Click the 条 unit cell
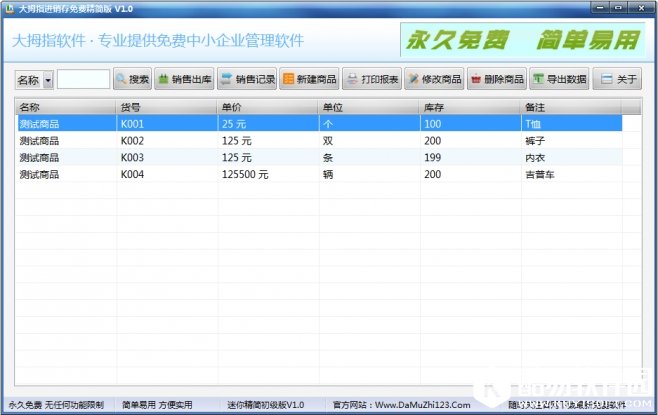The height and width of the screenshot is (415, 658). pyautogui.click(x=328, y=157)
